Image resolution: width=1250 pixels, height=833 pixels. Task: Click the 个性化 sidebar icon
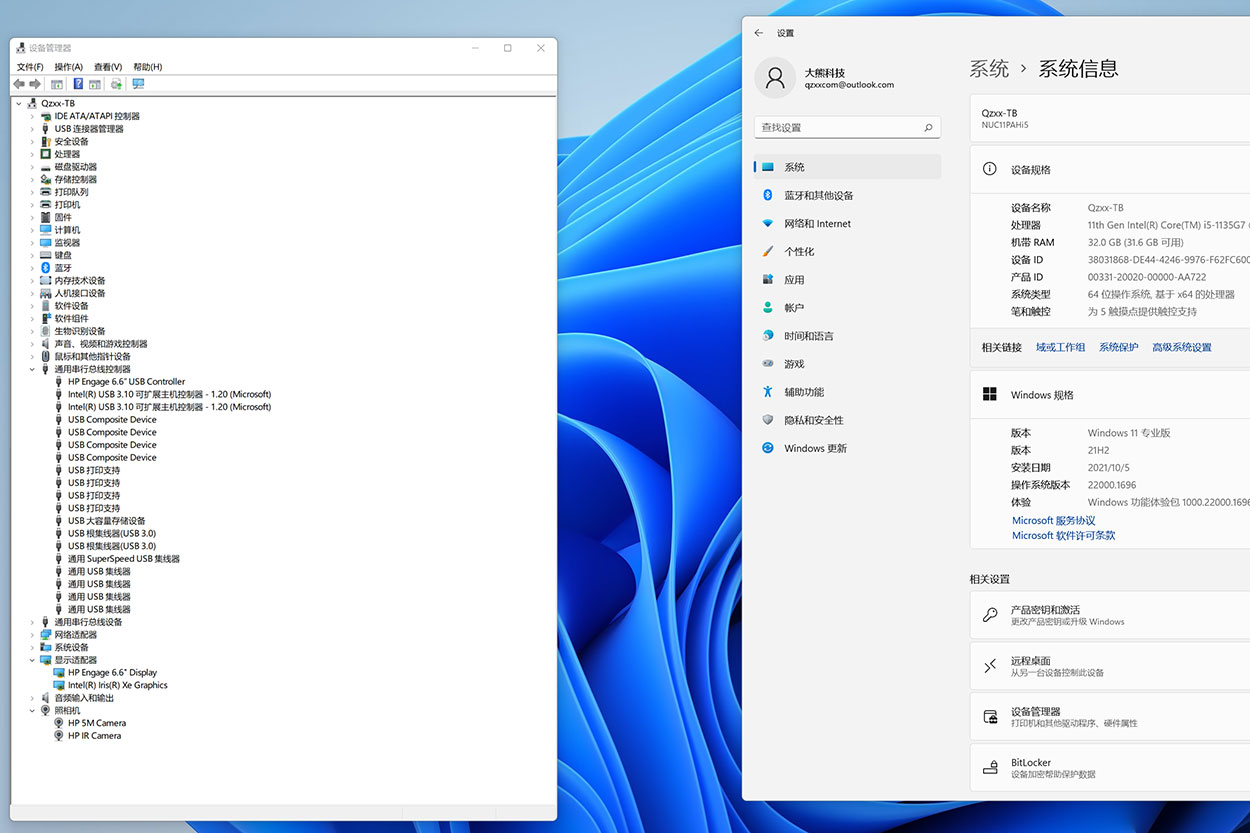coord(767,251)
